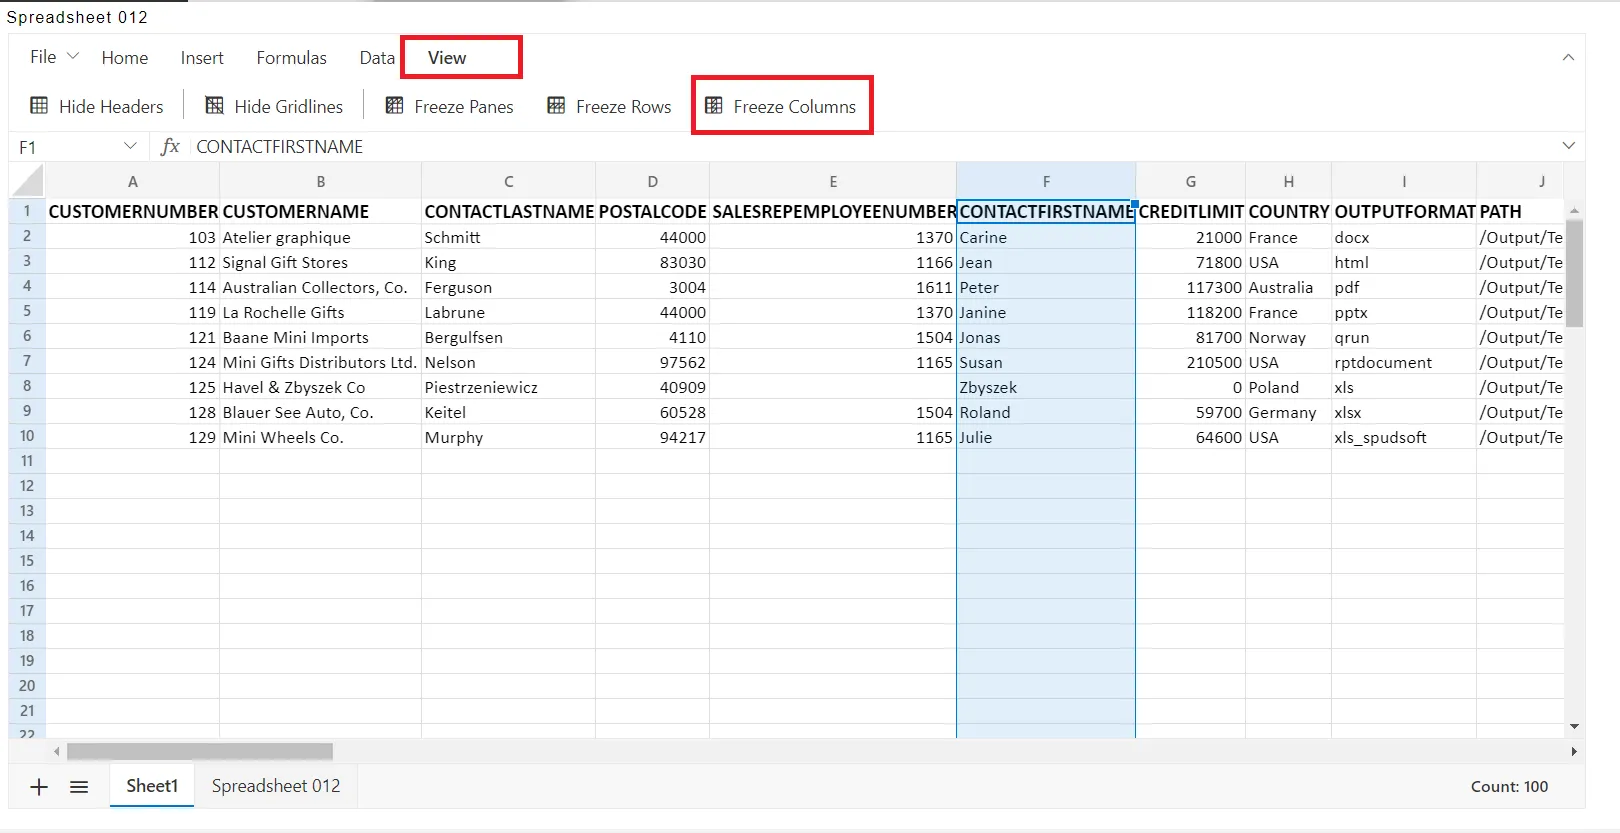The height and width of the screenshot is (833, 1620).
Task: Click the CREDITLIMIT header cell
Action: (x=1191, y=211)
